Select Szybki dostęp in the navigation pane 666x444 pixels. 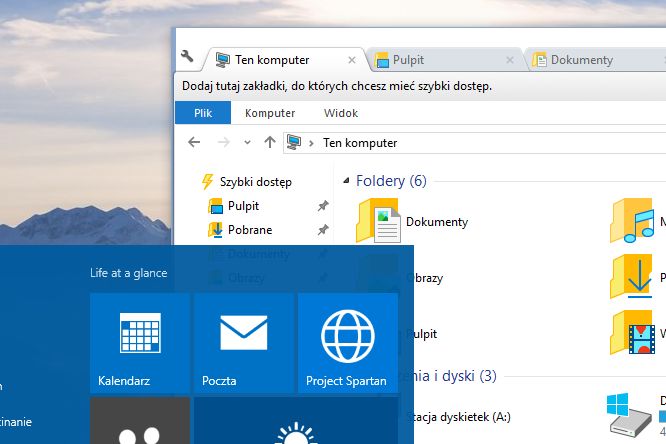(x=256, y=182)
